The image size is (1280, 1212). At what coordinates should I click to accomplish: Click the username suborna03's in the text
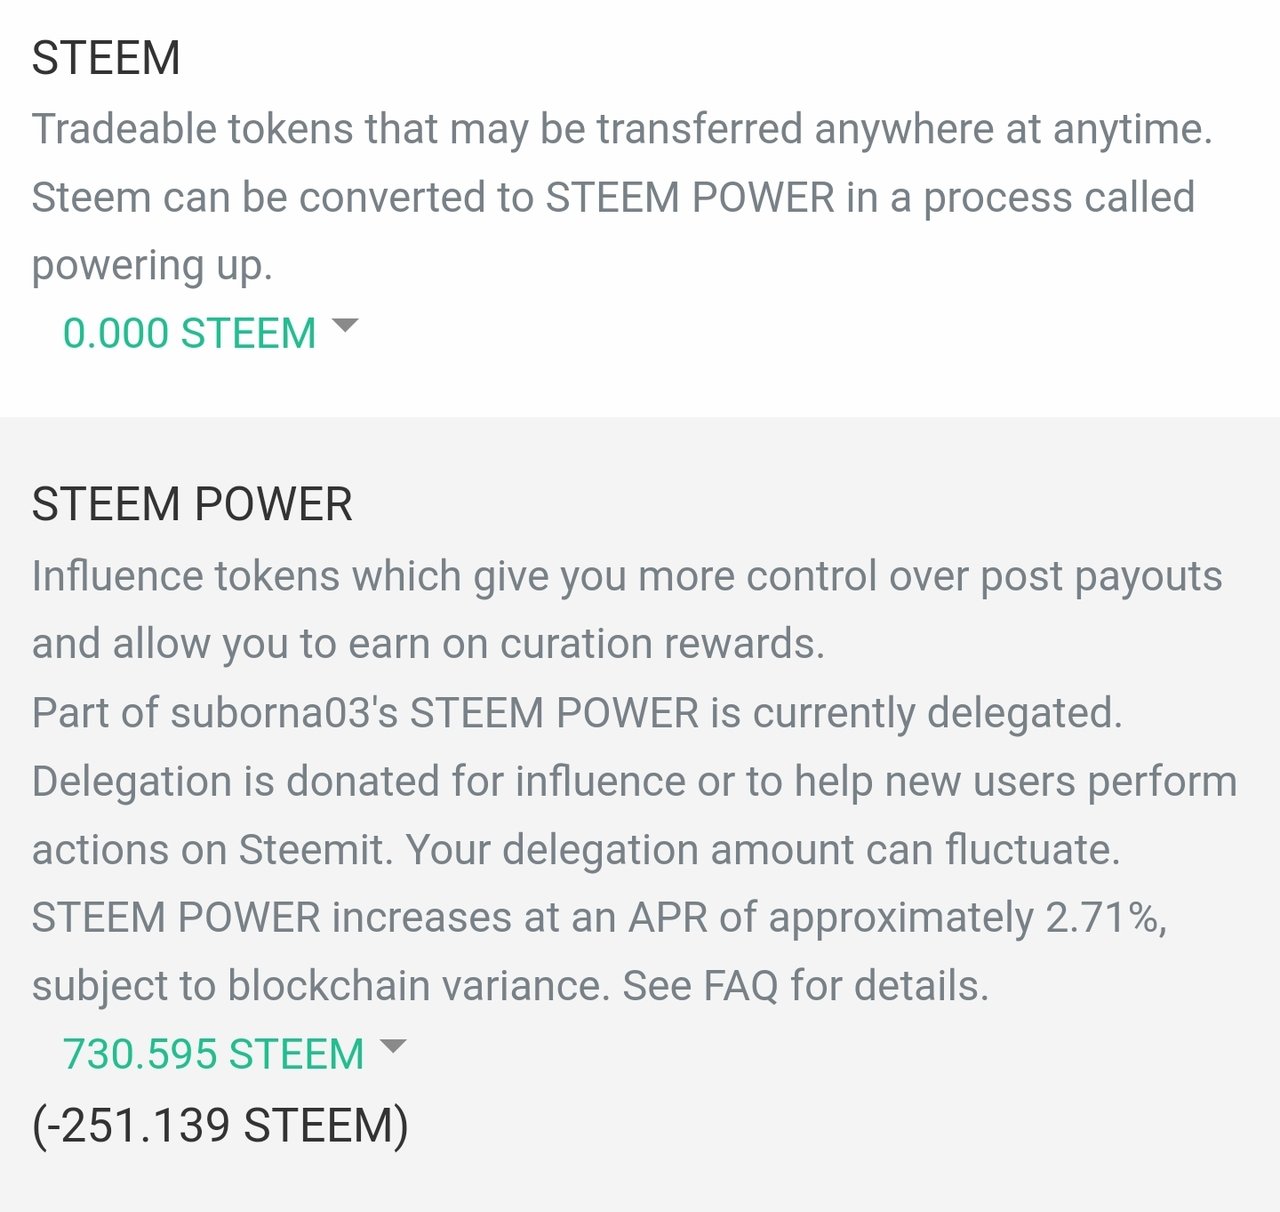[x=284, y=713]
